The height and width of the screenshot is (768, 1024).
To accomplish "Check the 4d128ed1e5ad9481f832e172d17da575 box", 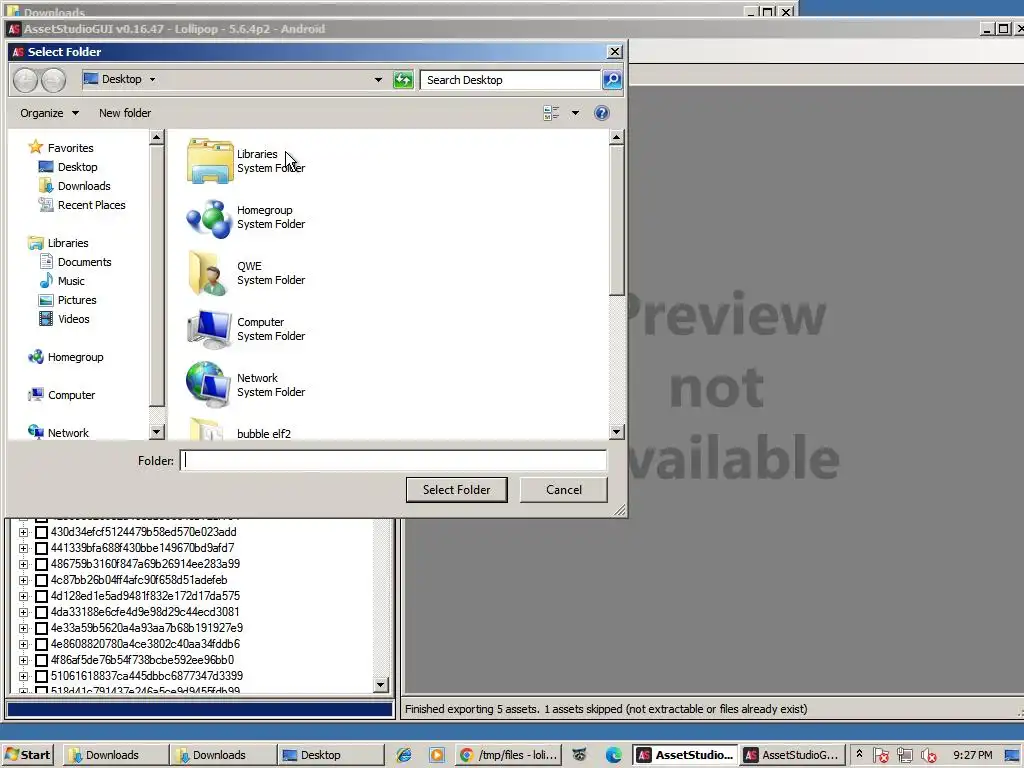I will click(41, 596).
